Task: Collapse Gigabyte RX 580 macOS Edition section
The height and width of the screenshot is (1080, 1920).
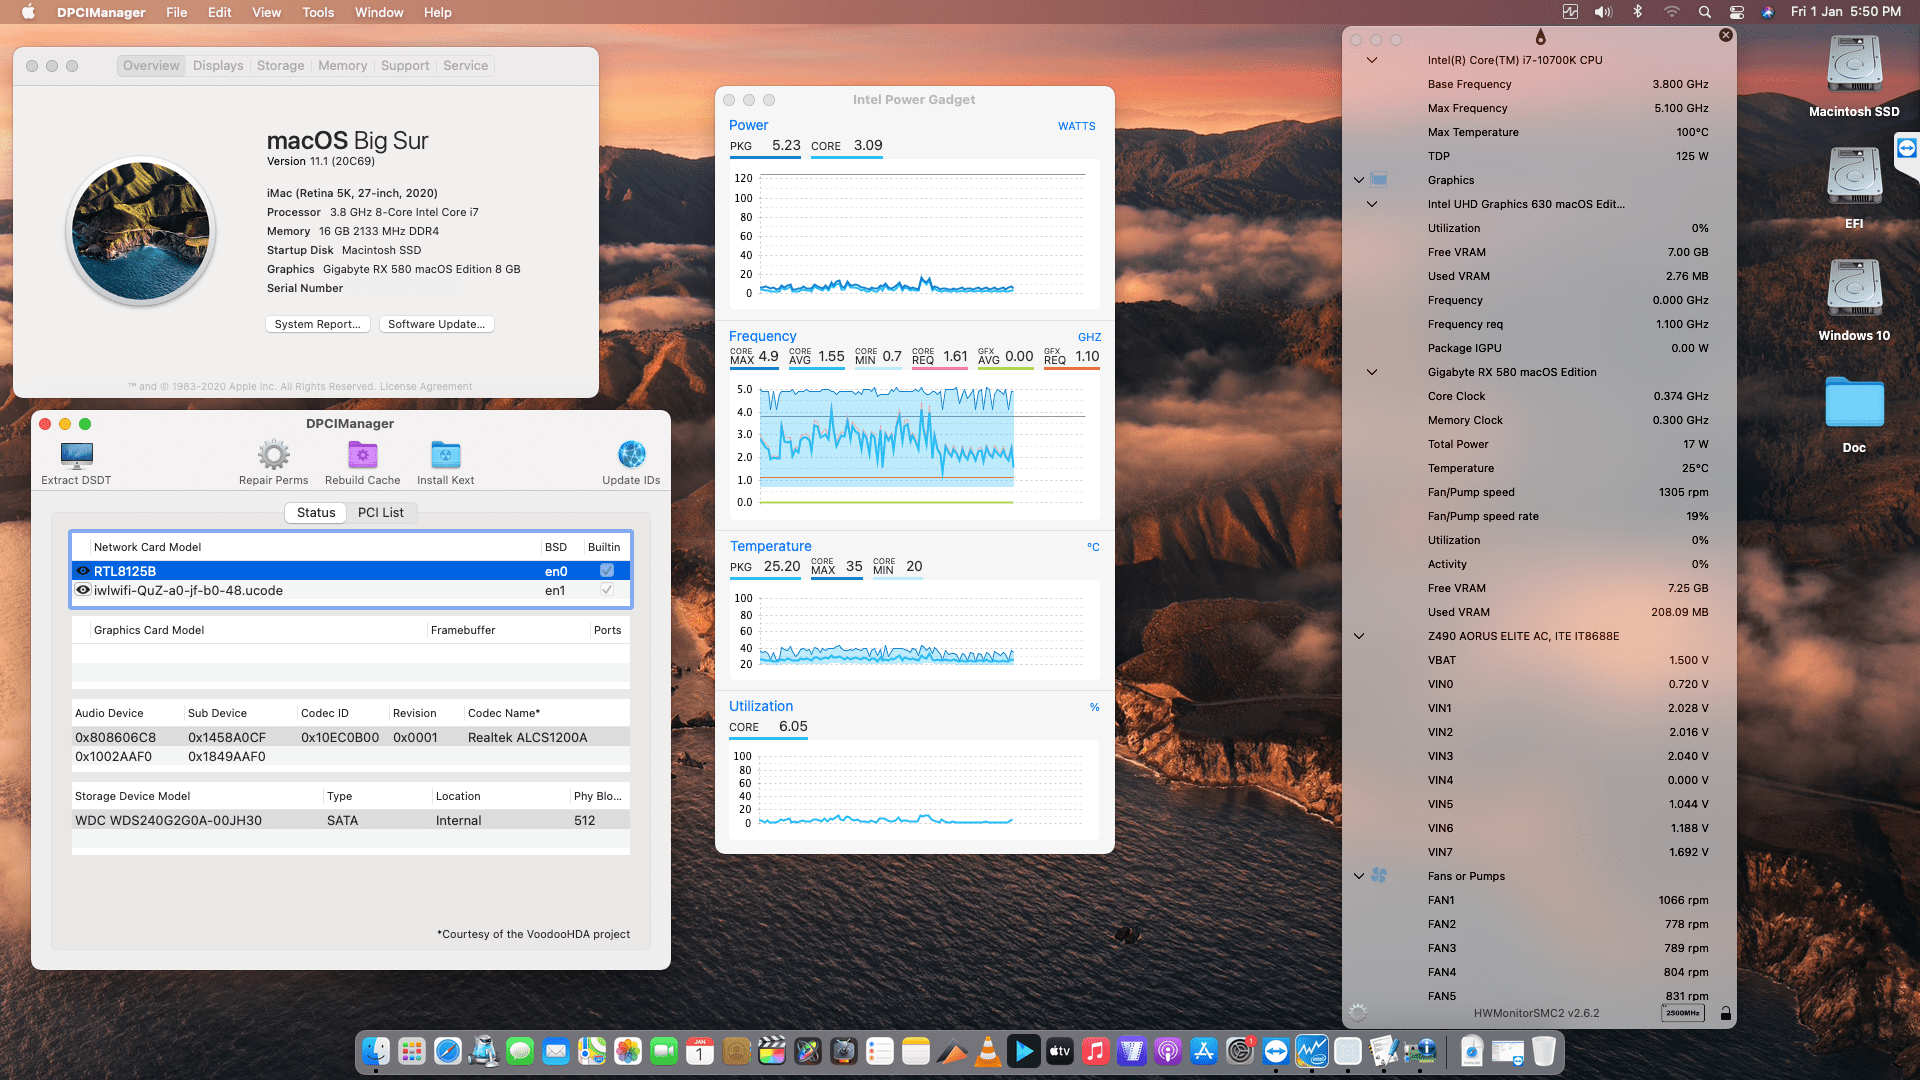Action: point(1372,372)
